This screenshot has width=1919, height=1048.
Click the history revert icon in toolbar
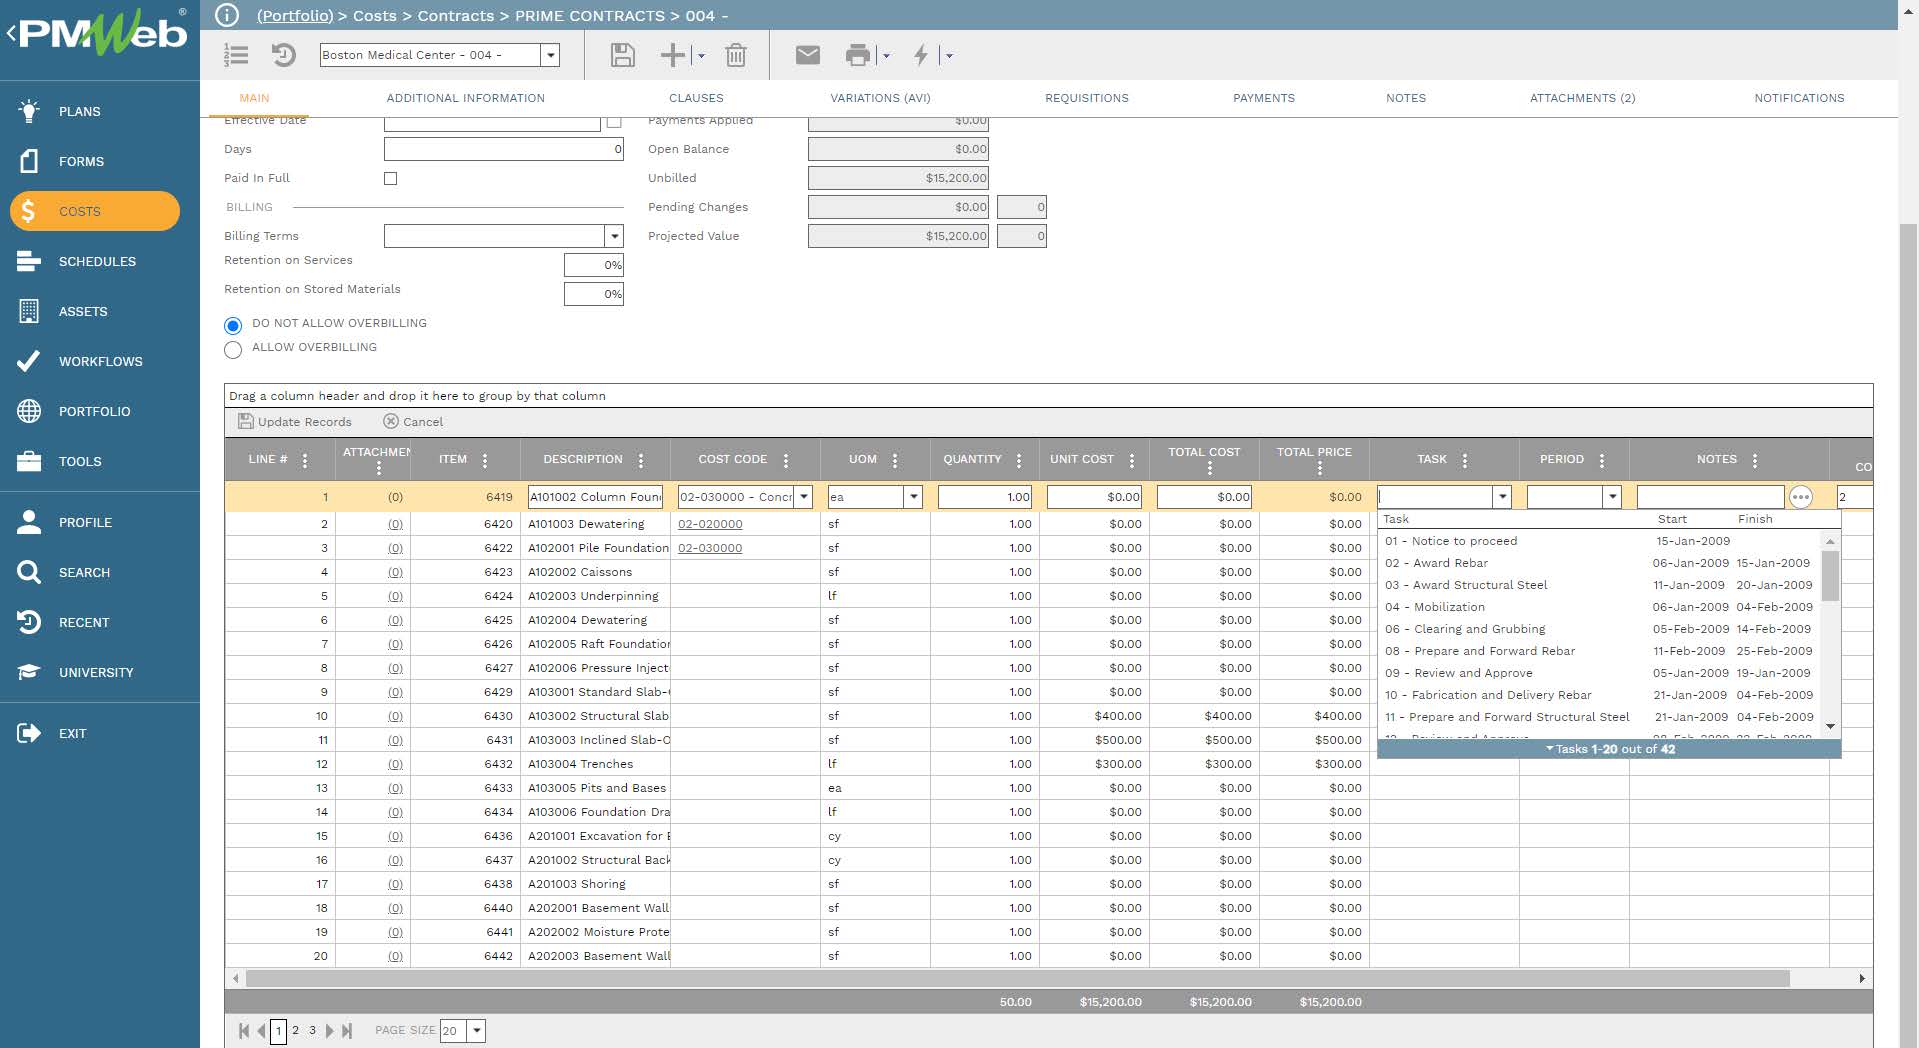point(284,55)
